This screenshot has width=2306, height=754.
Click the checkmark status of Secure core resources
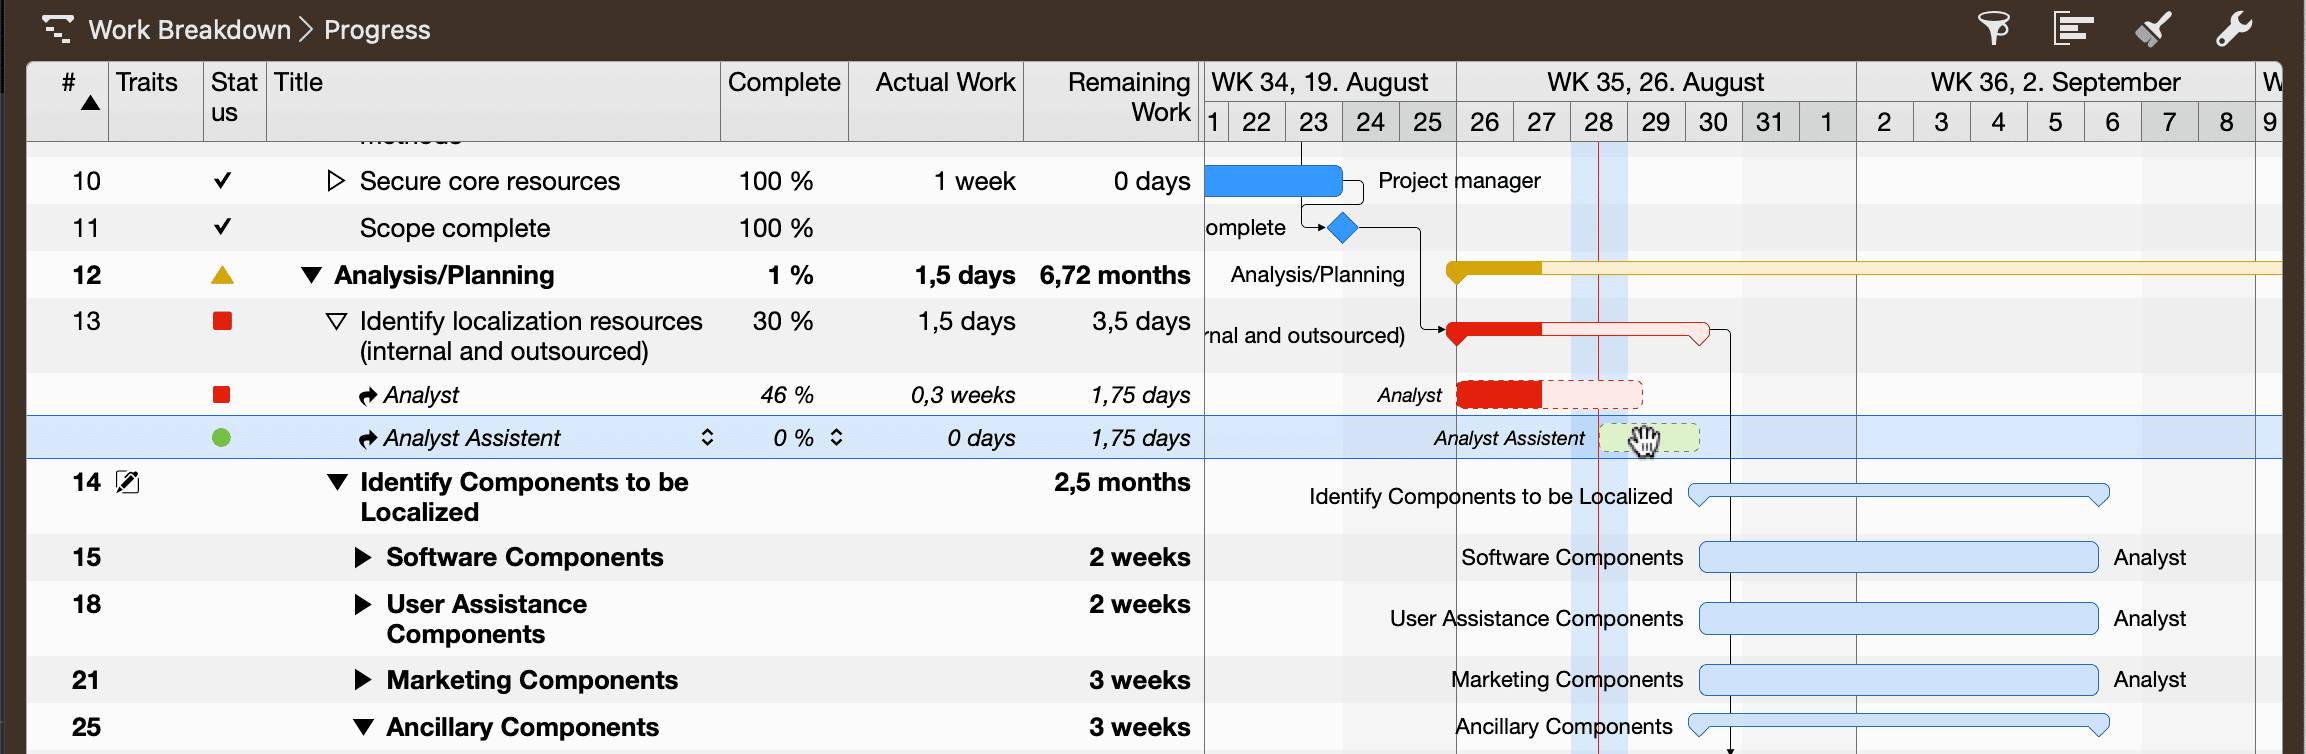point(222,181)
